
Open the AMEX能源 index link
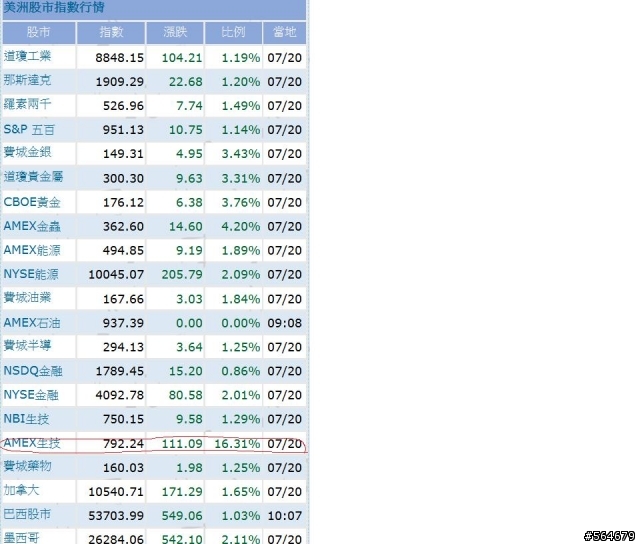32,250
